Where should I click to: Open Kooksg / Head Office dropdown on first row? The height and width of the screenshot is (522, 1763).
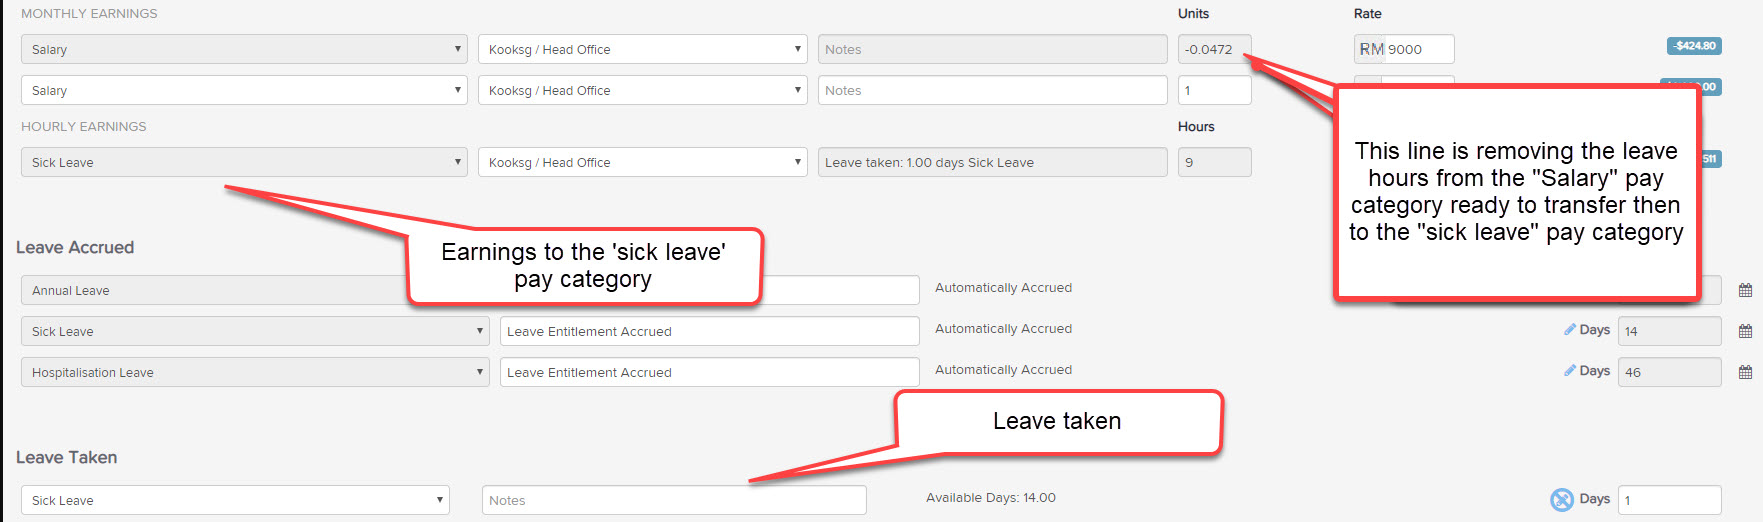pyautogui.click(x=643, y=49)
